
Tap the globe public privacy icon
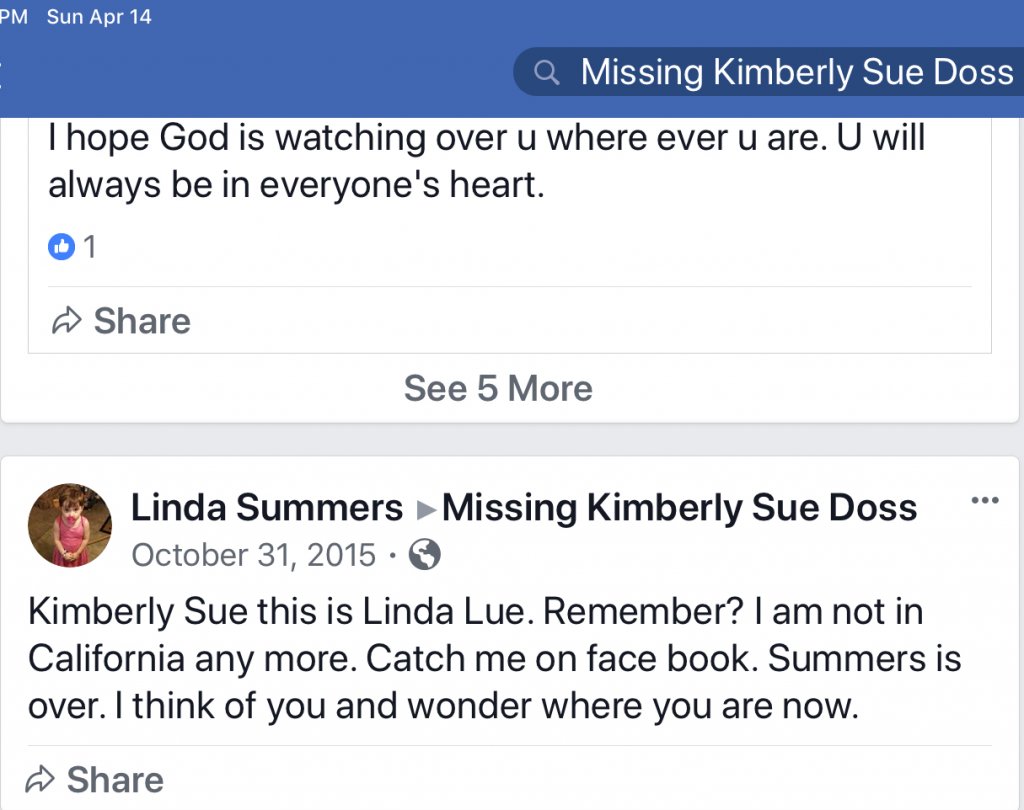[425, 555]
